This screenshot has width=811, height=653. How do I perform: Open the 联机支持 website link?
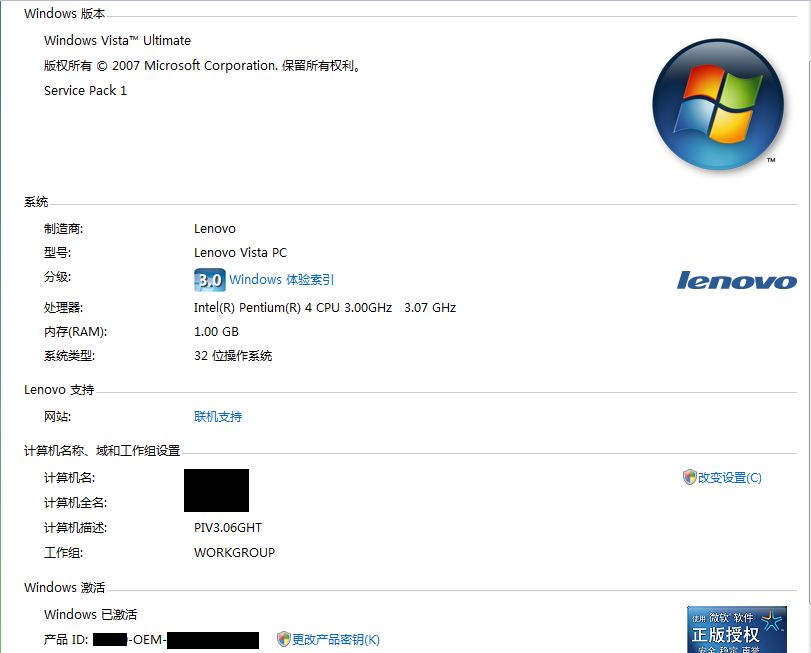(218, 417)
